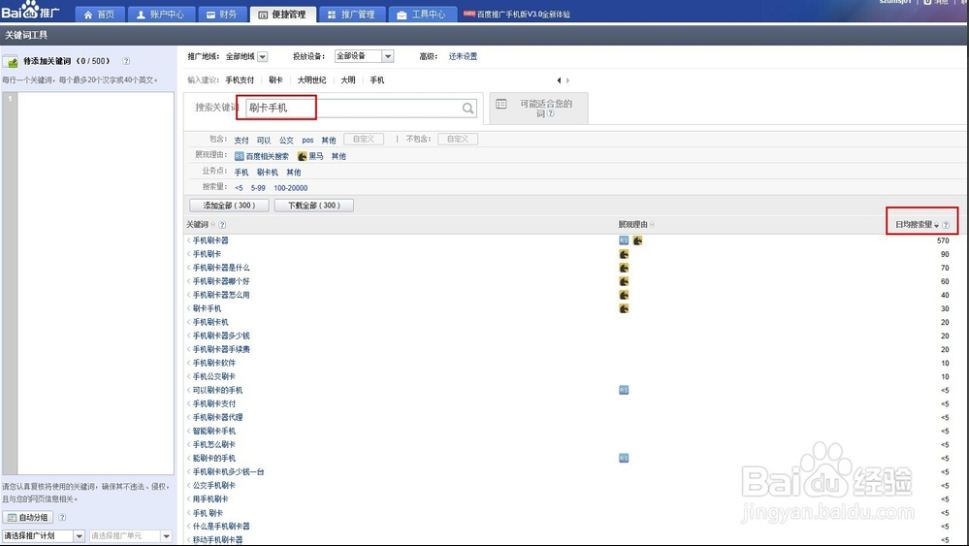The height and width of the screenshot is (546, 969).
Task: Click 添加全部 (300) button
Action: tap(229, 205)
